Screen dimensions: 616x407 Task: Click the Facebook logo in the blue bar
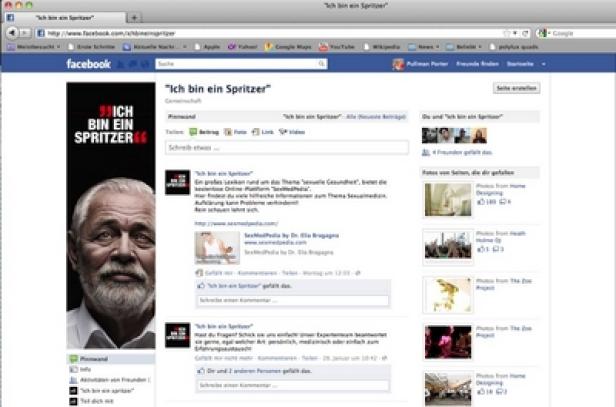(x=88, y=64)
